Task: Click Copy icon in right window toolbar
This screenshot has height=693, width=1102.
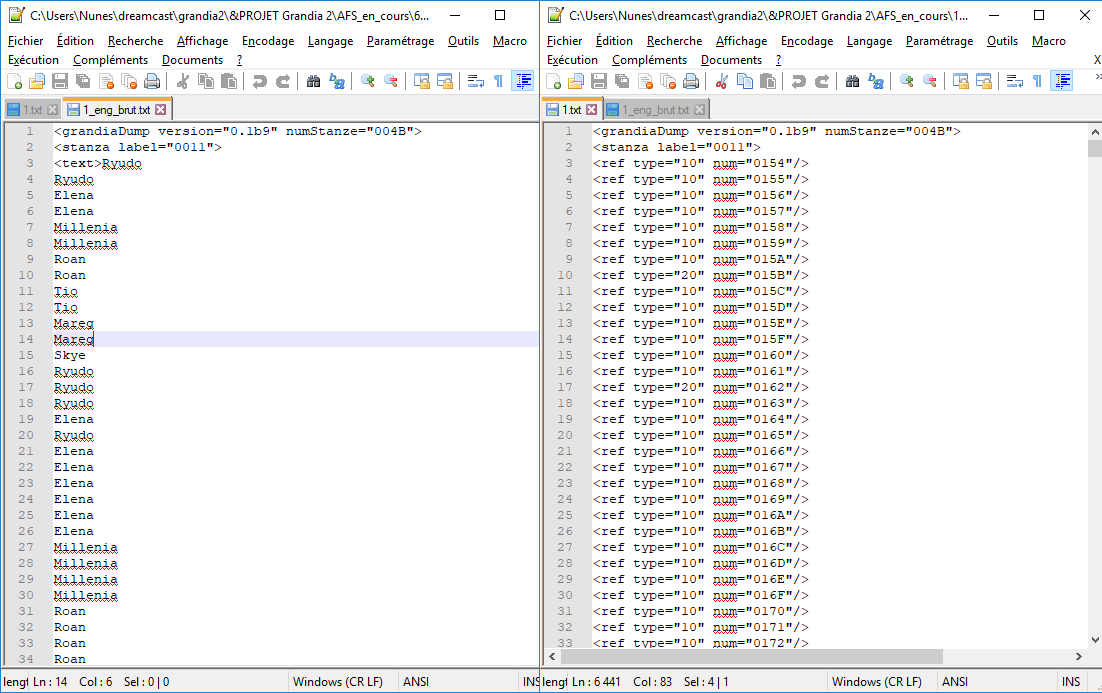Action: click(x=745, y=82)
